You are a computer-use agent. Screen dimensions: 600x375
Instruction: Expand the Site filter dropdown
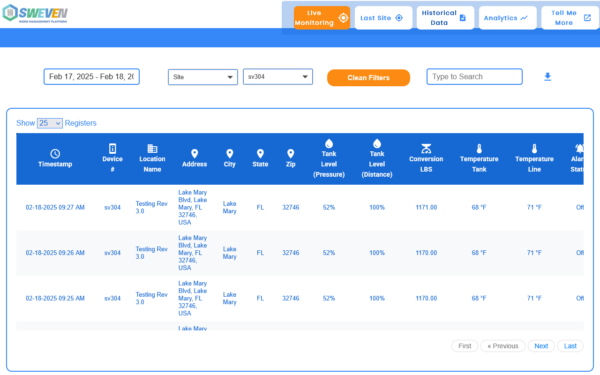click(x=203, y=77)
